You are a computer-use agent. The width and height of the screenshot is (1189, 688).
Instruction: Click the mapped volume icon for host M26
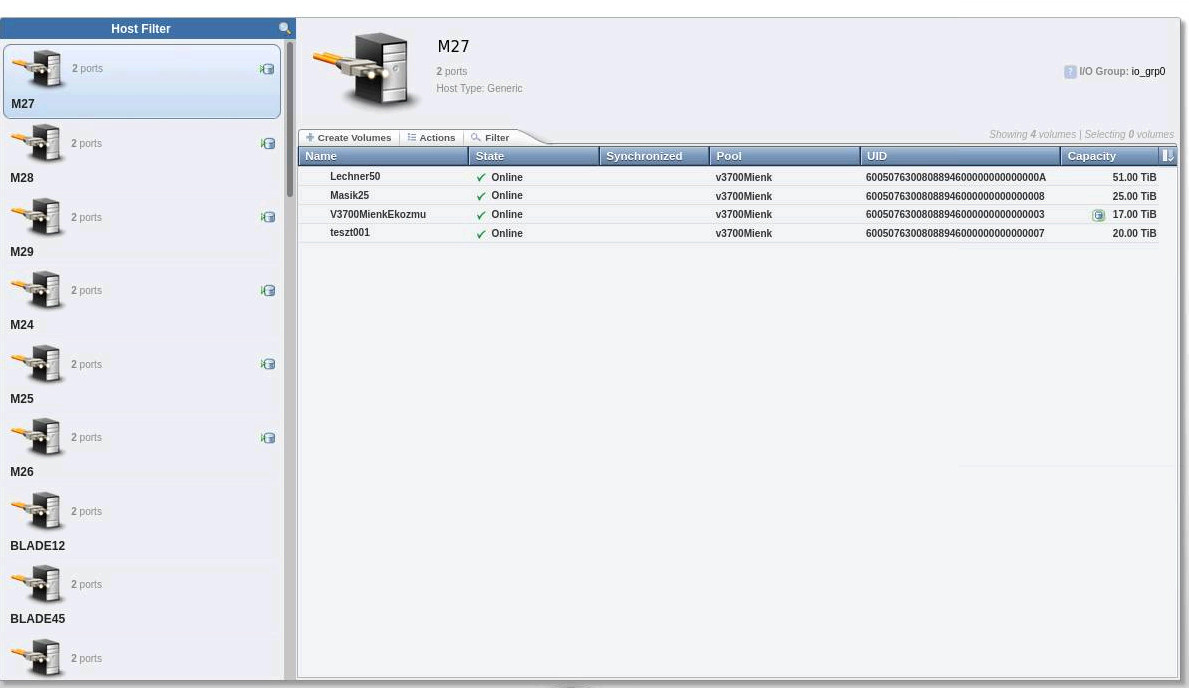[x=267, y=438]
